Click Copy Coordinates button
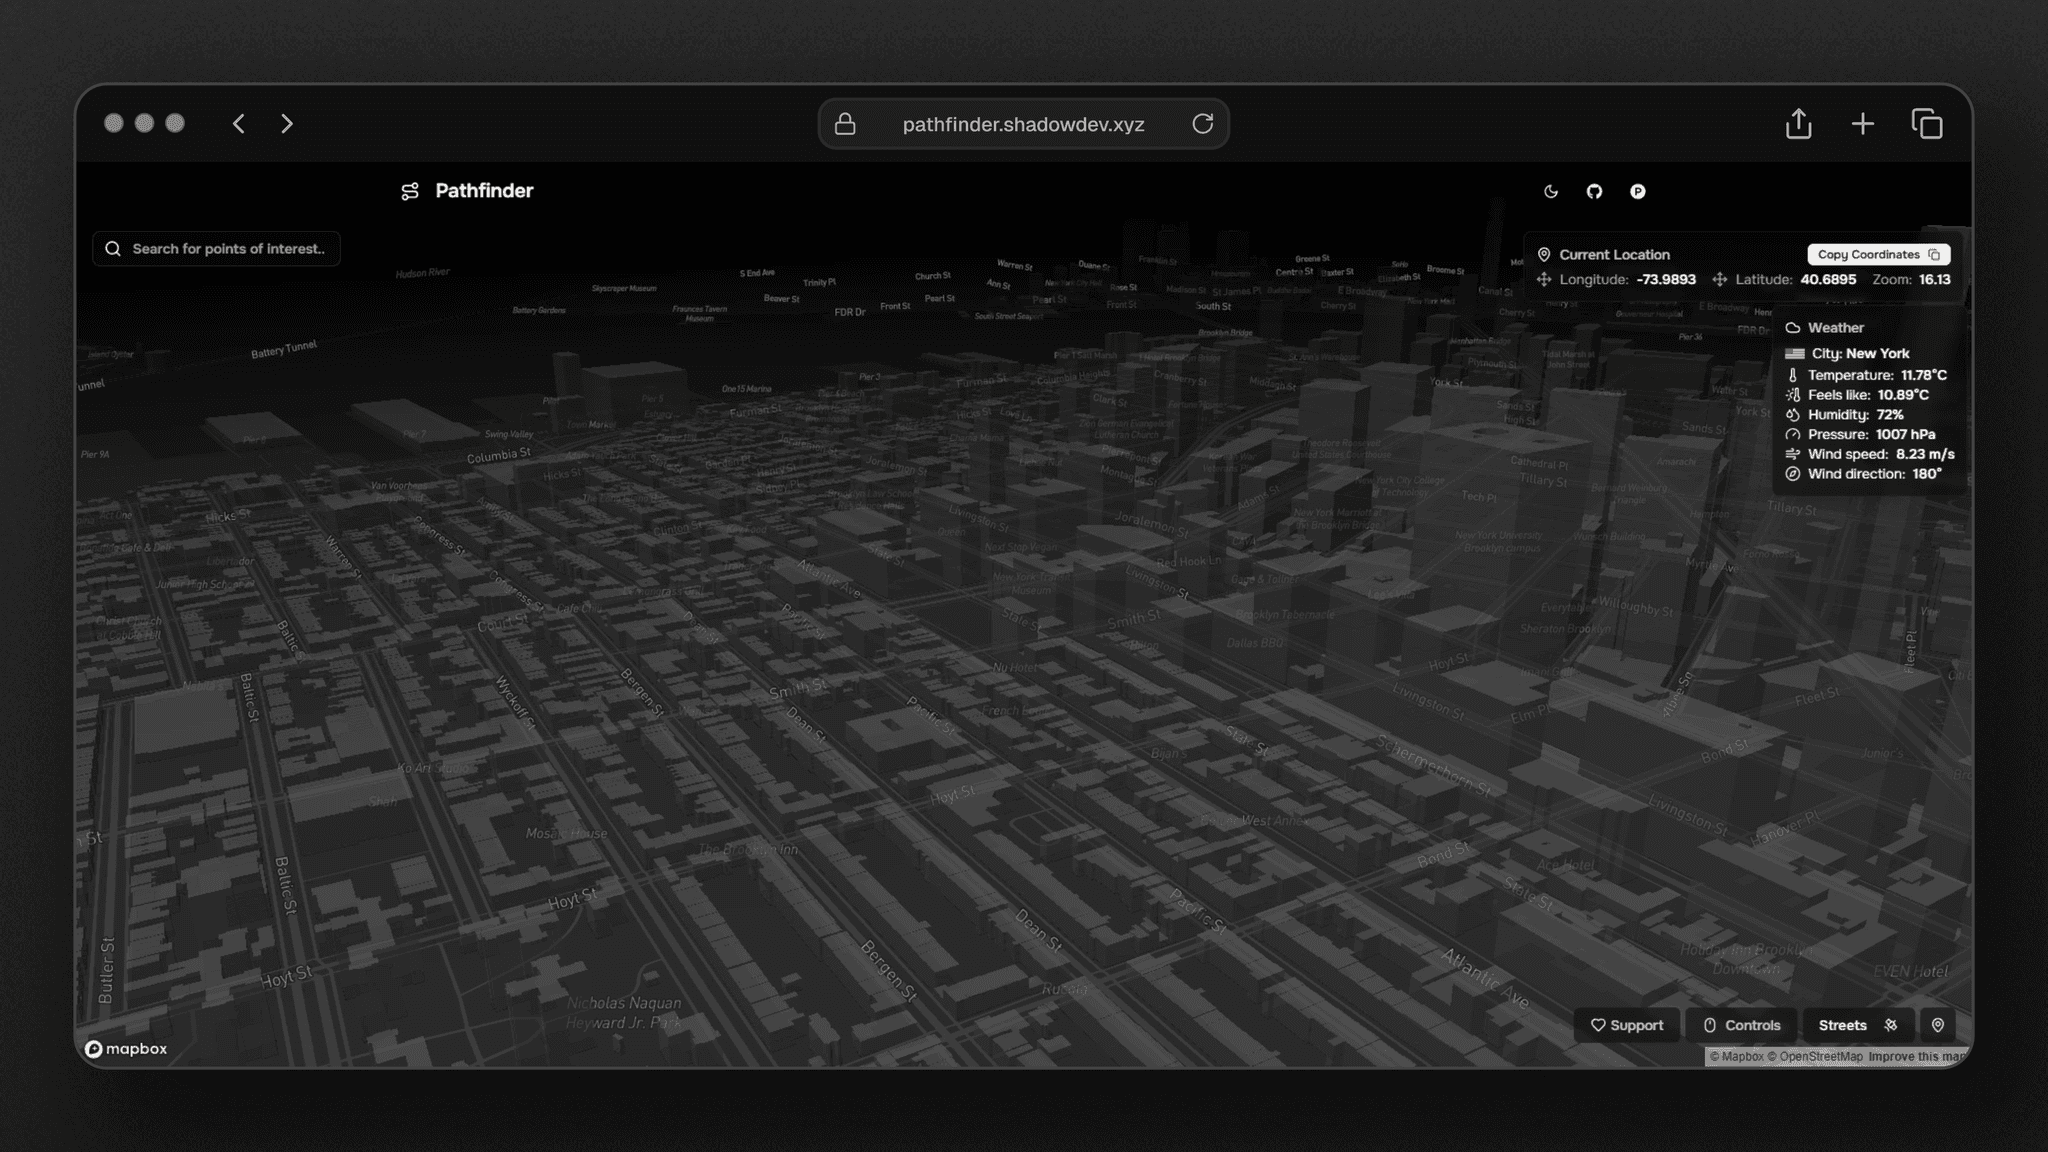 point(1877,254)
